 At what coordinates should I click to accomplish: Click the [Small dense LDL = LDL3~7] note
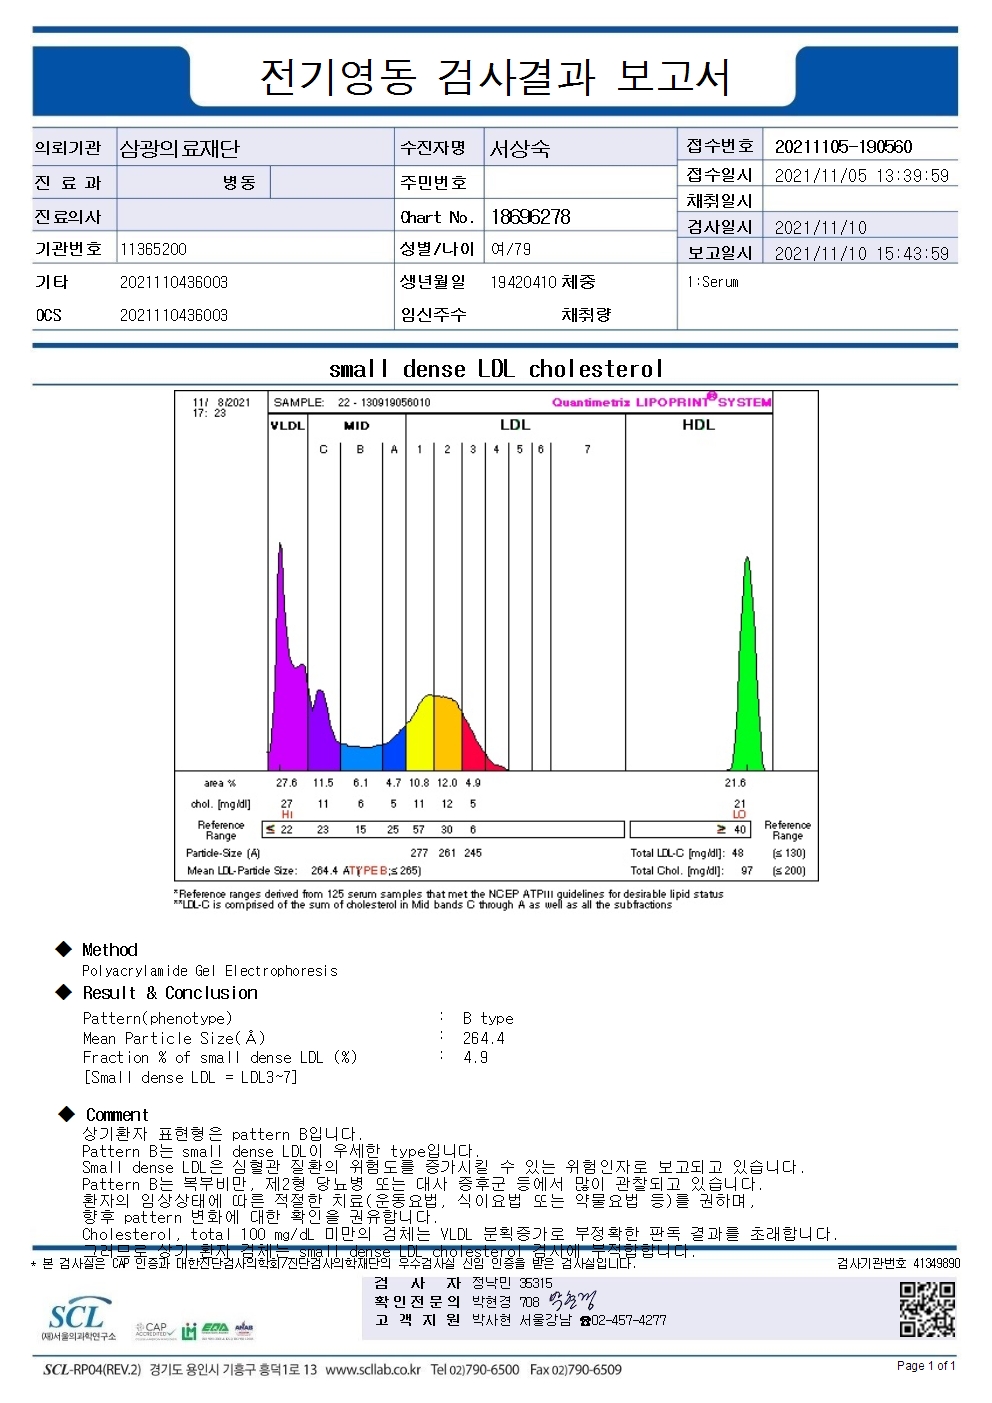[190, 1078]
